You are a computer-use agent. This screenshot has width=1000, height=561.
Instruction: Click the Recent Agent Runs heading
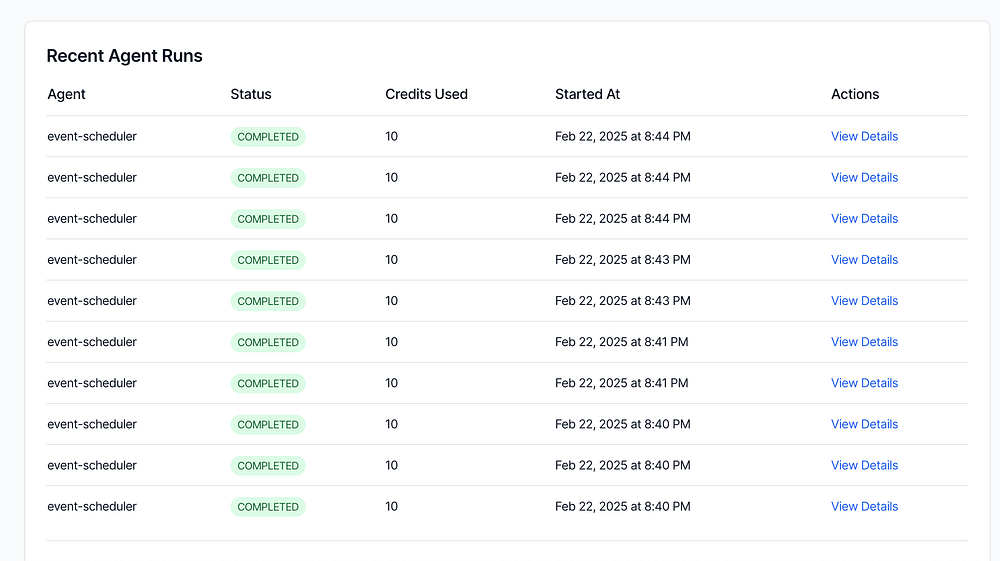(x=125, y=56)
